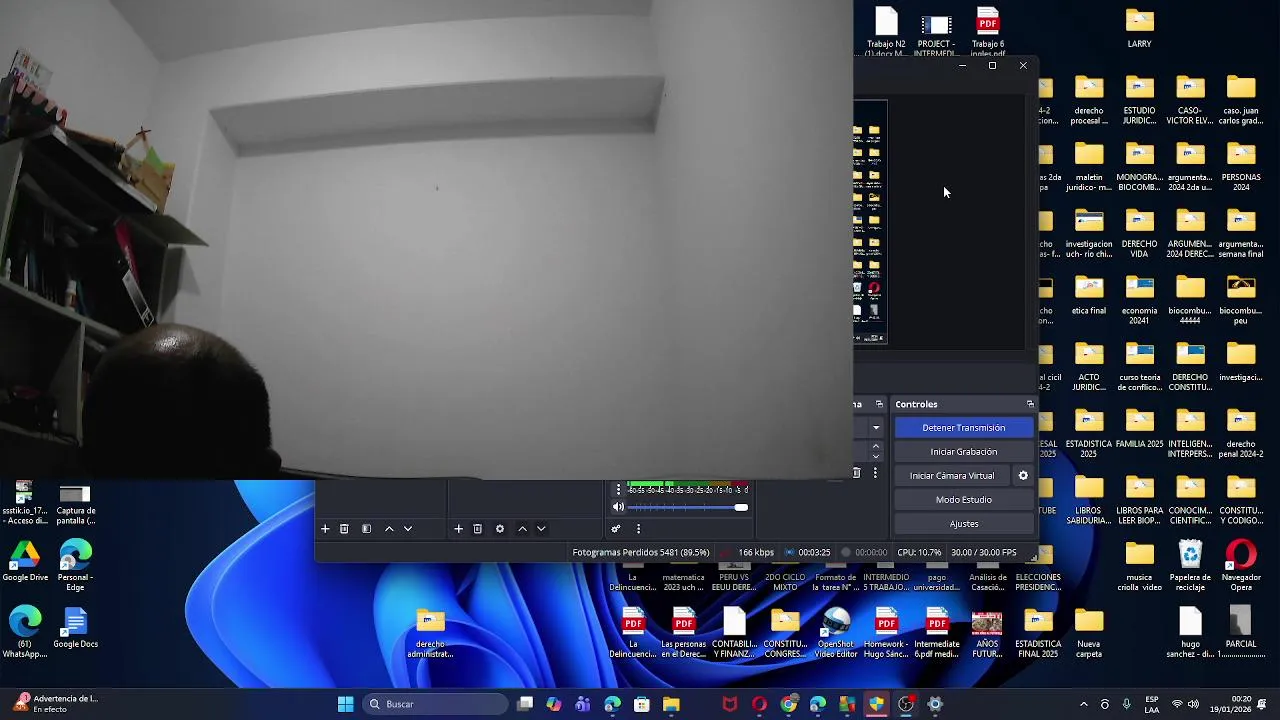Open Google Chrome from the taskbar
This screenshot has height=720, width=1280.
(x=789, y=704)
